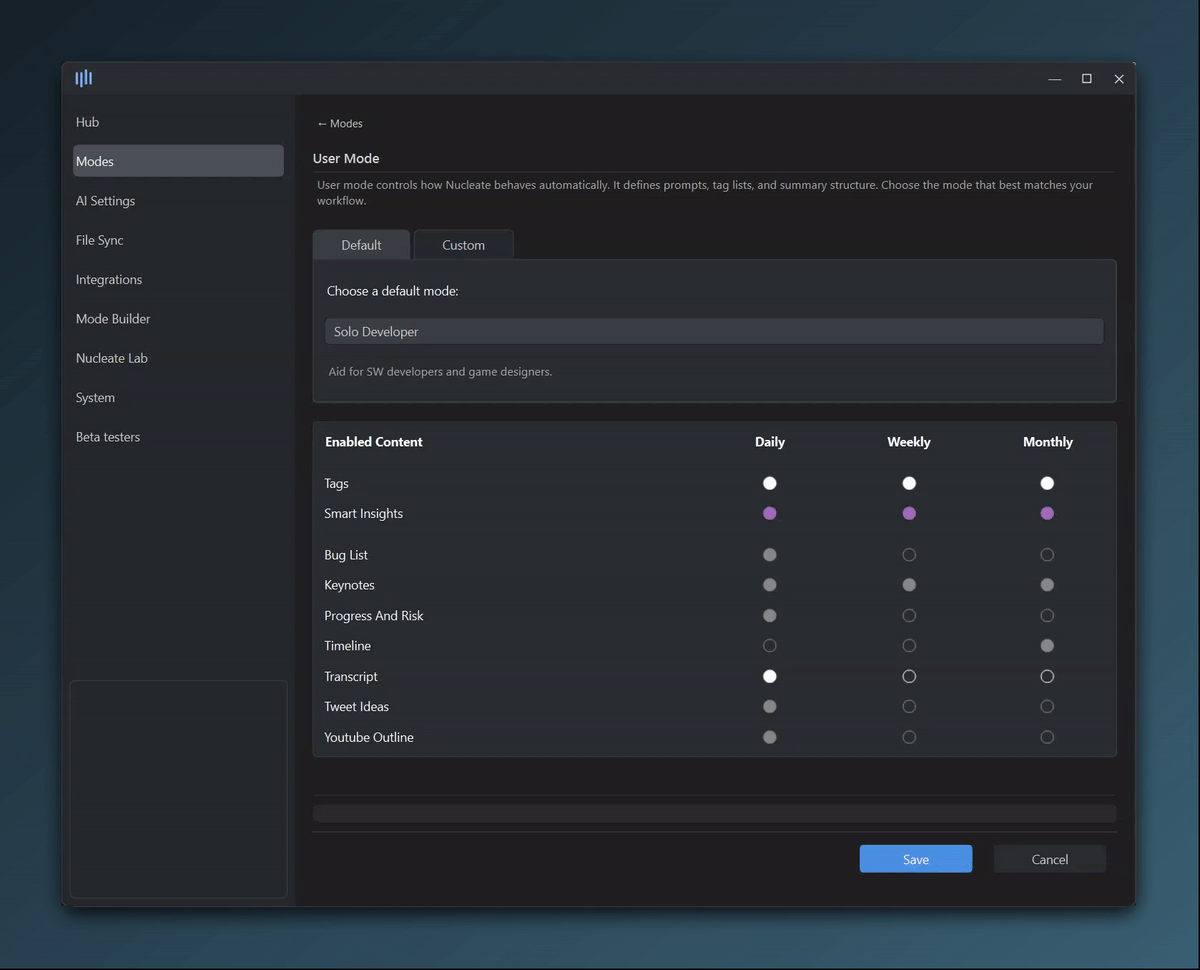1200x970 pixels.
Task: Enable Transcript for Monthly
Action: [x=1047, y=677]
